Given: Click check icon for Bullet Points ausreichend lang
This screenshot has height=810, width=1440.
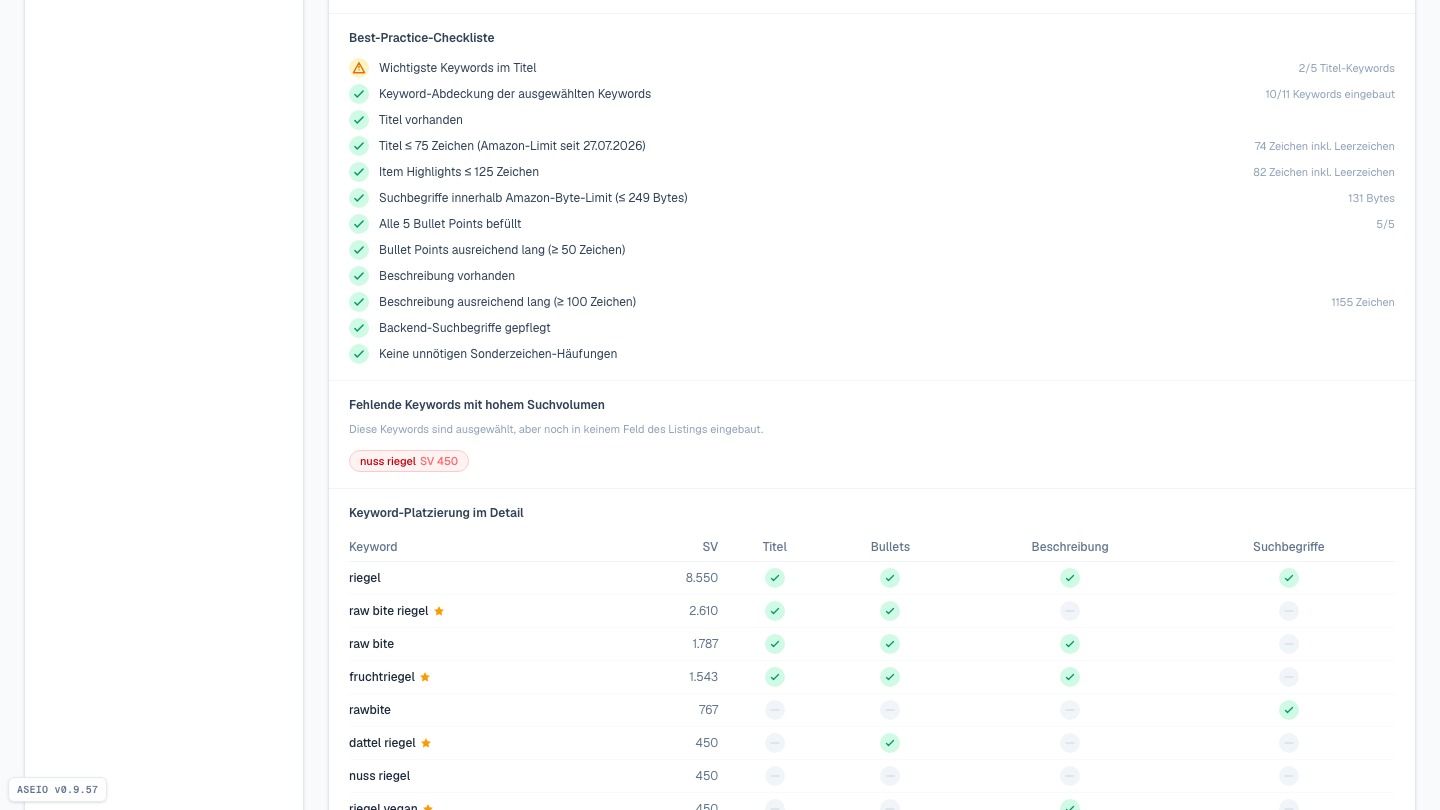Looking at the screenshot, I should [359, 250].
